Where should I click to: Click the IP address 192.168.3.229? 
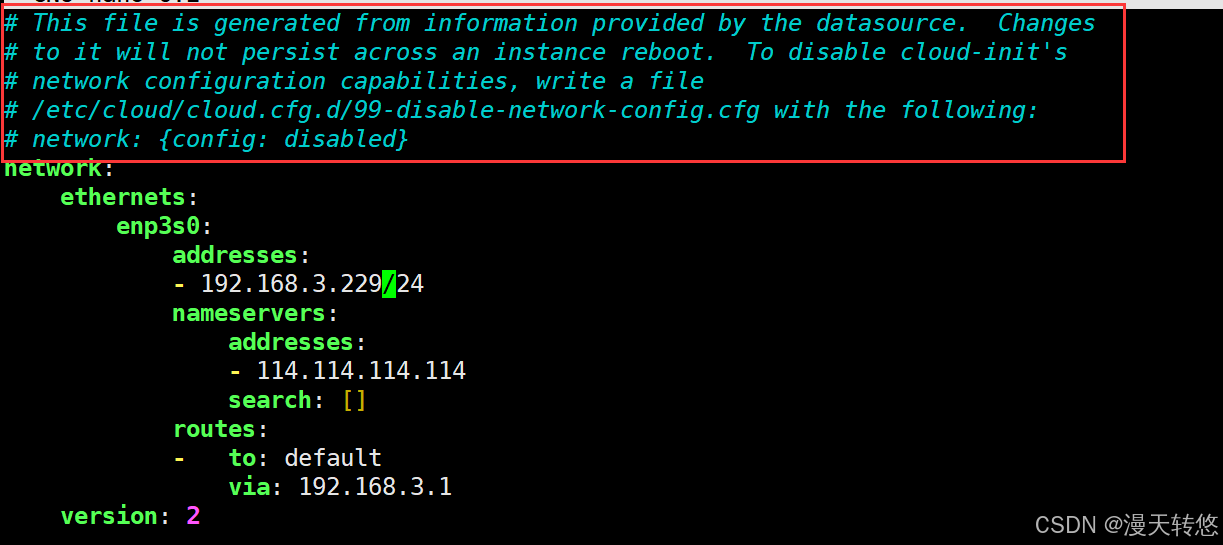tap(291, 285)
